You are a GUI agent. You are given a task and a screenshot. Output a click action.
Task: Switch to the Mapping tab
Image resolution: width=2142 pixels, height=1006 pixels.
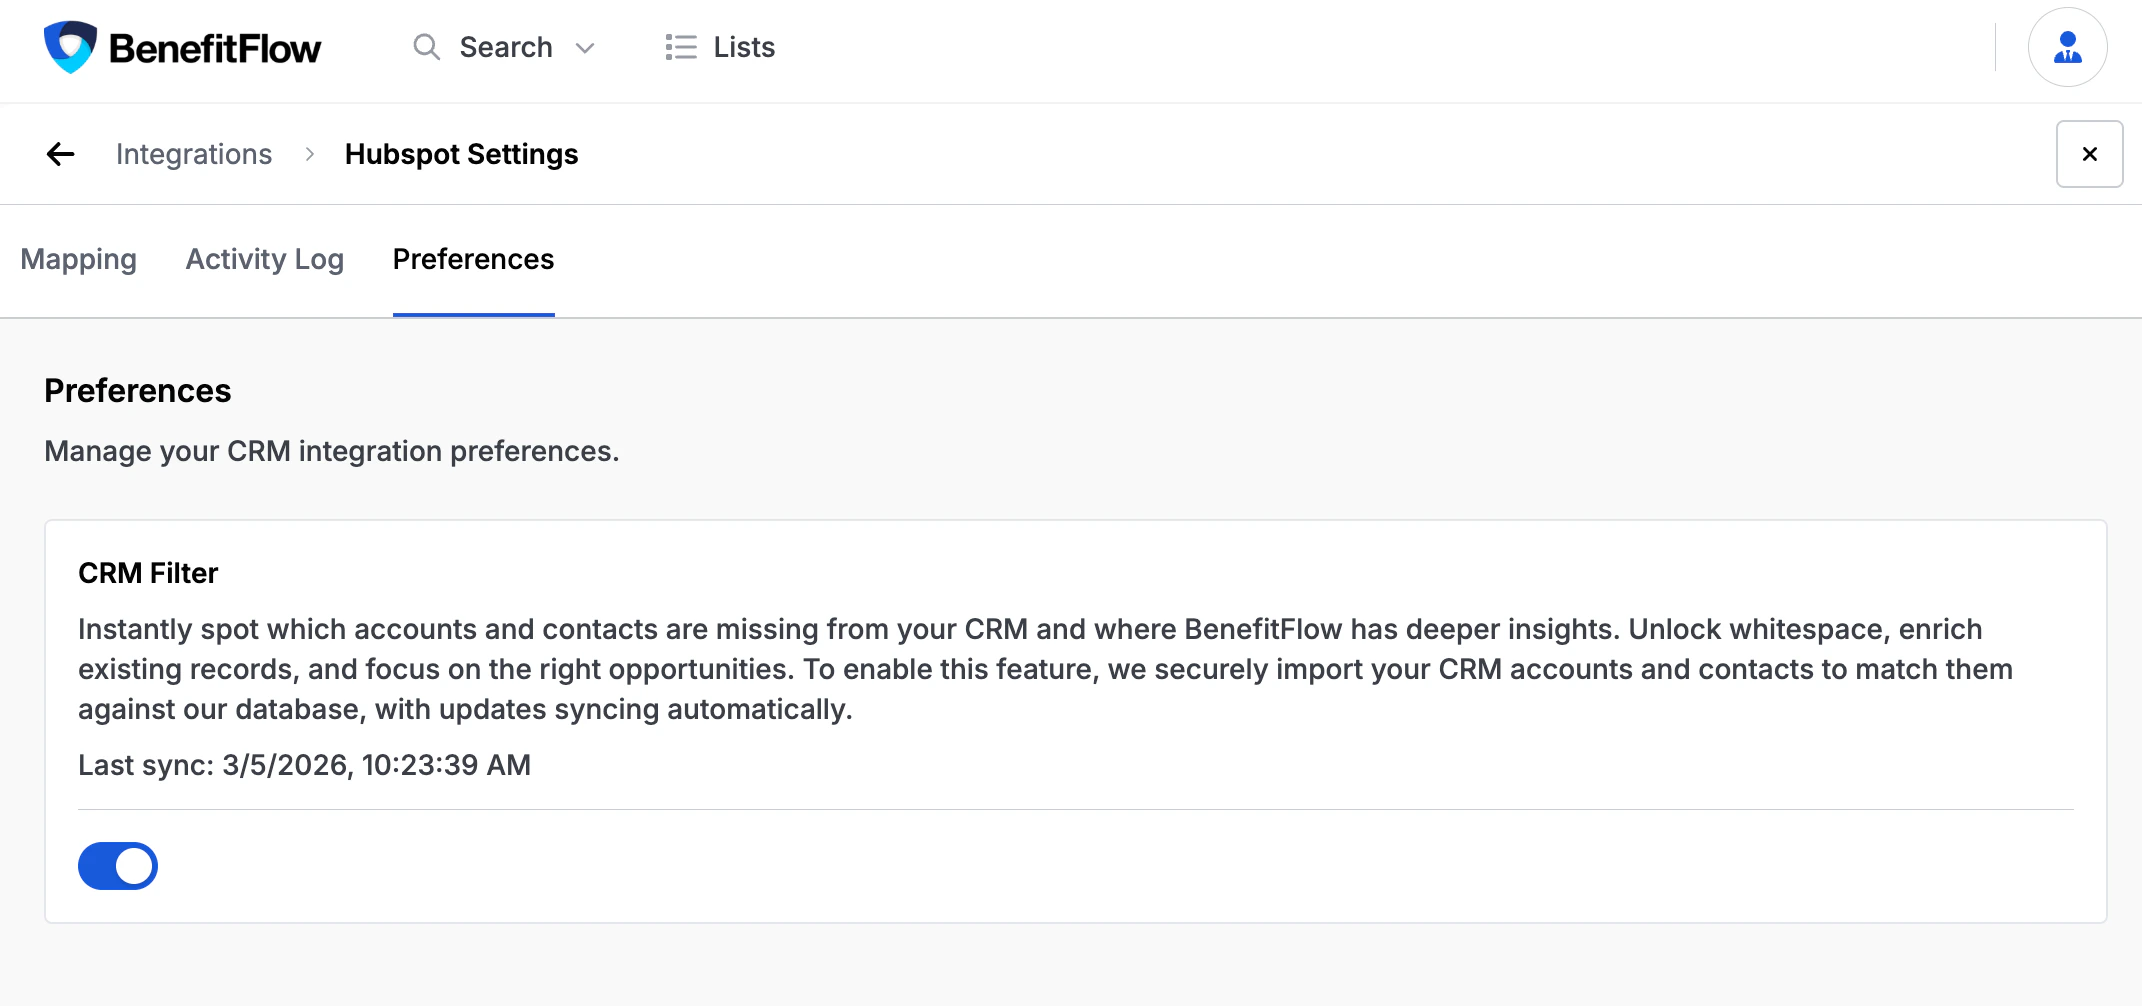coord(79,259)
